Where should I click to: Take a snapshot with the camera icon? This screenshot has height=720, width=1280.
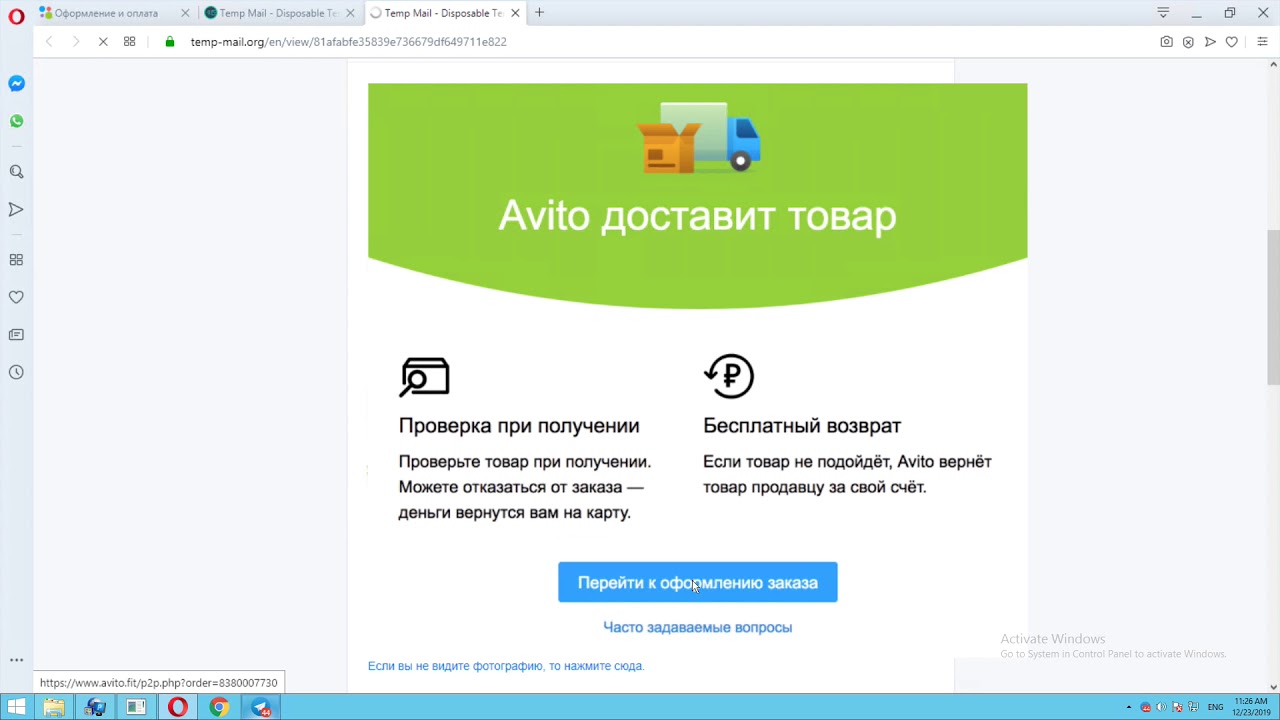coord(1166,42)
